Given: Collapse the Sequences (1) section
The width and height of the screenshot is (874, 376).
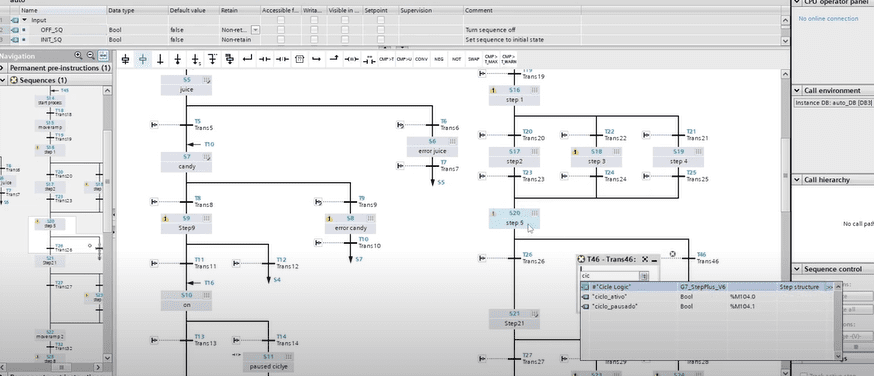Looking at the screenshot, I should point(3,80).
